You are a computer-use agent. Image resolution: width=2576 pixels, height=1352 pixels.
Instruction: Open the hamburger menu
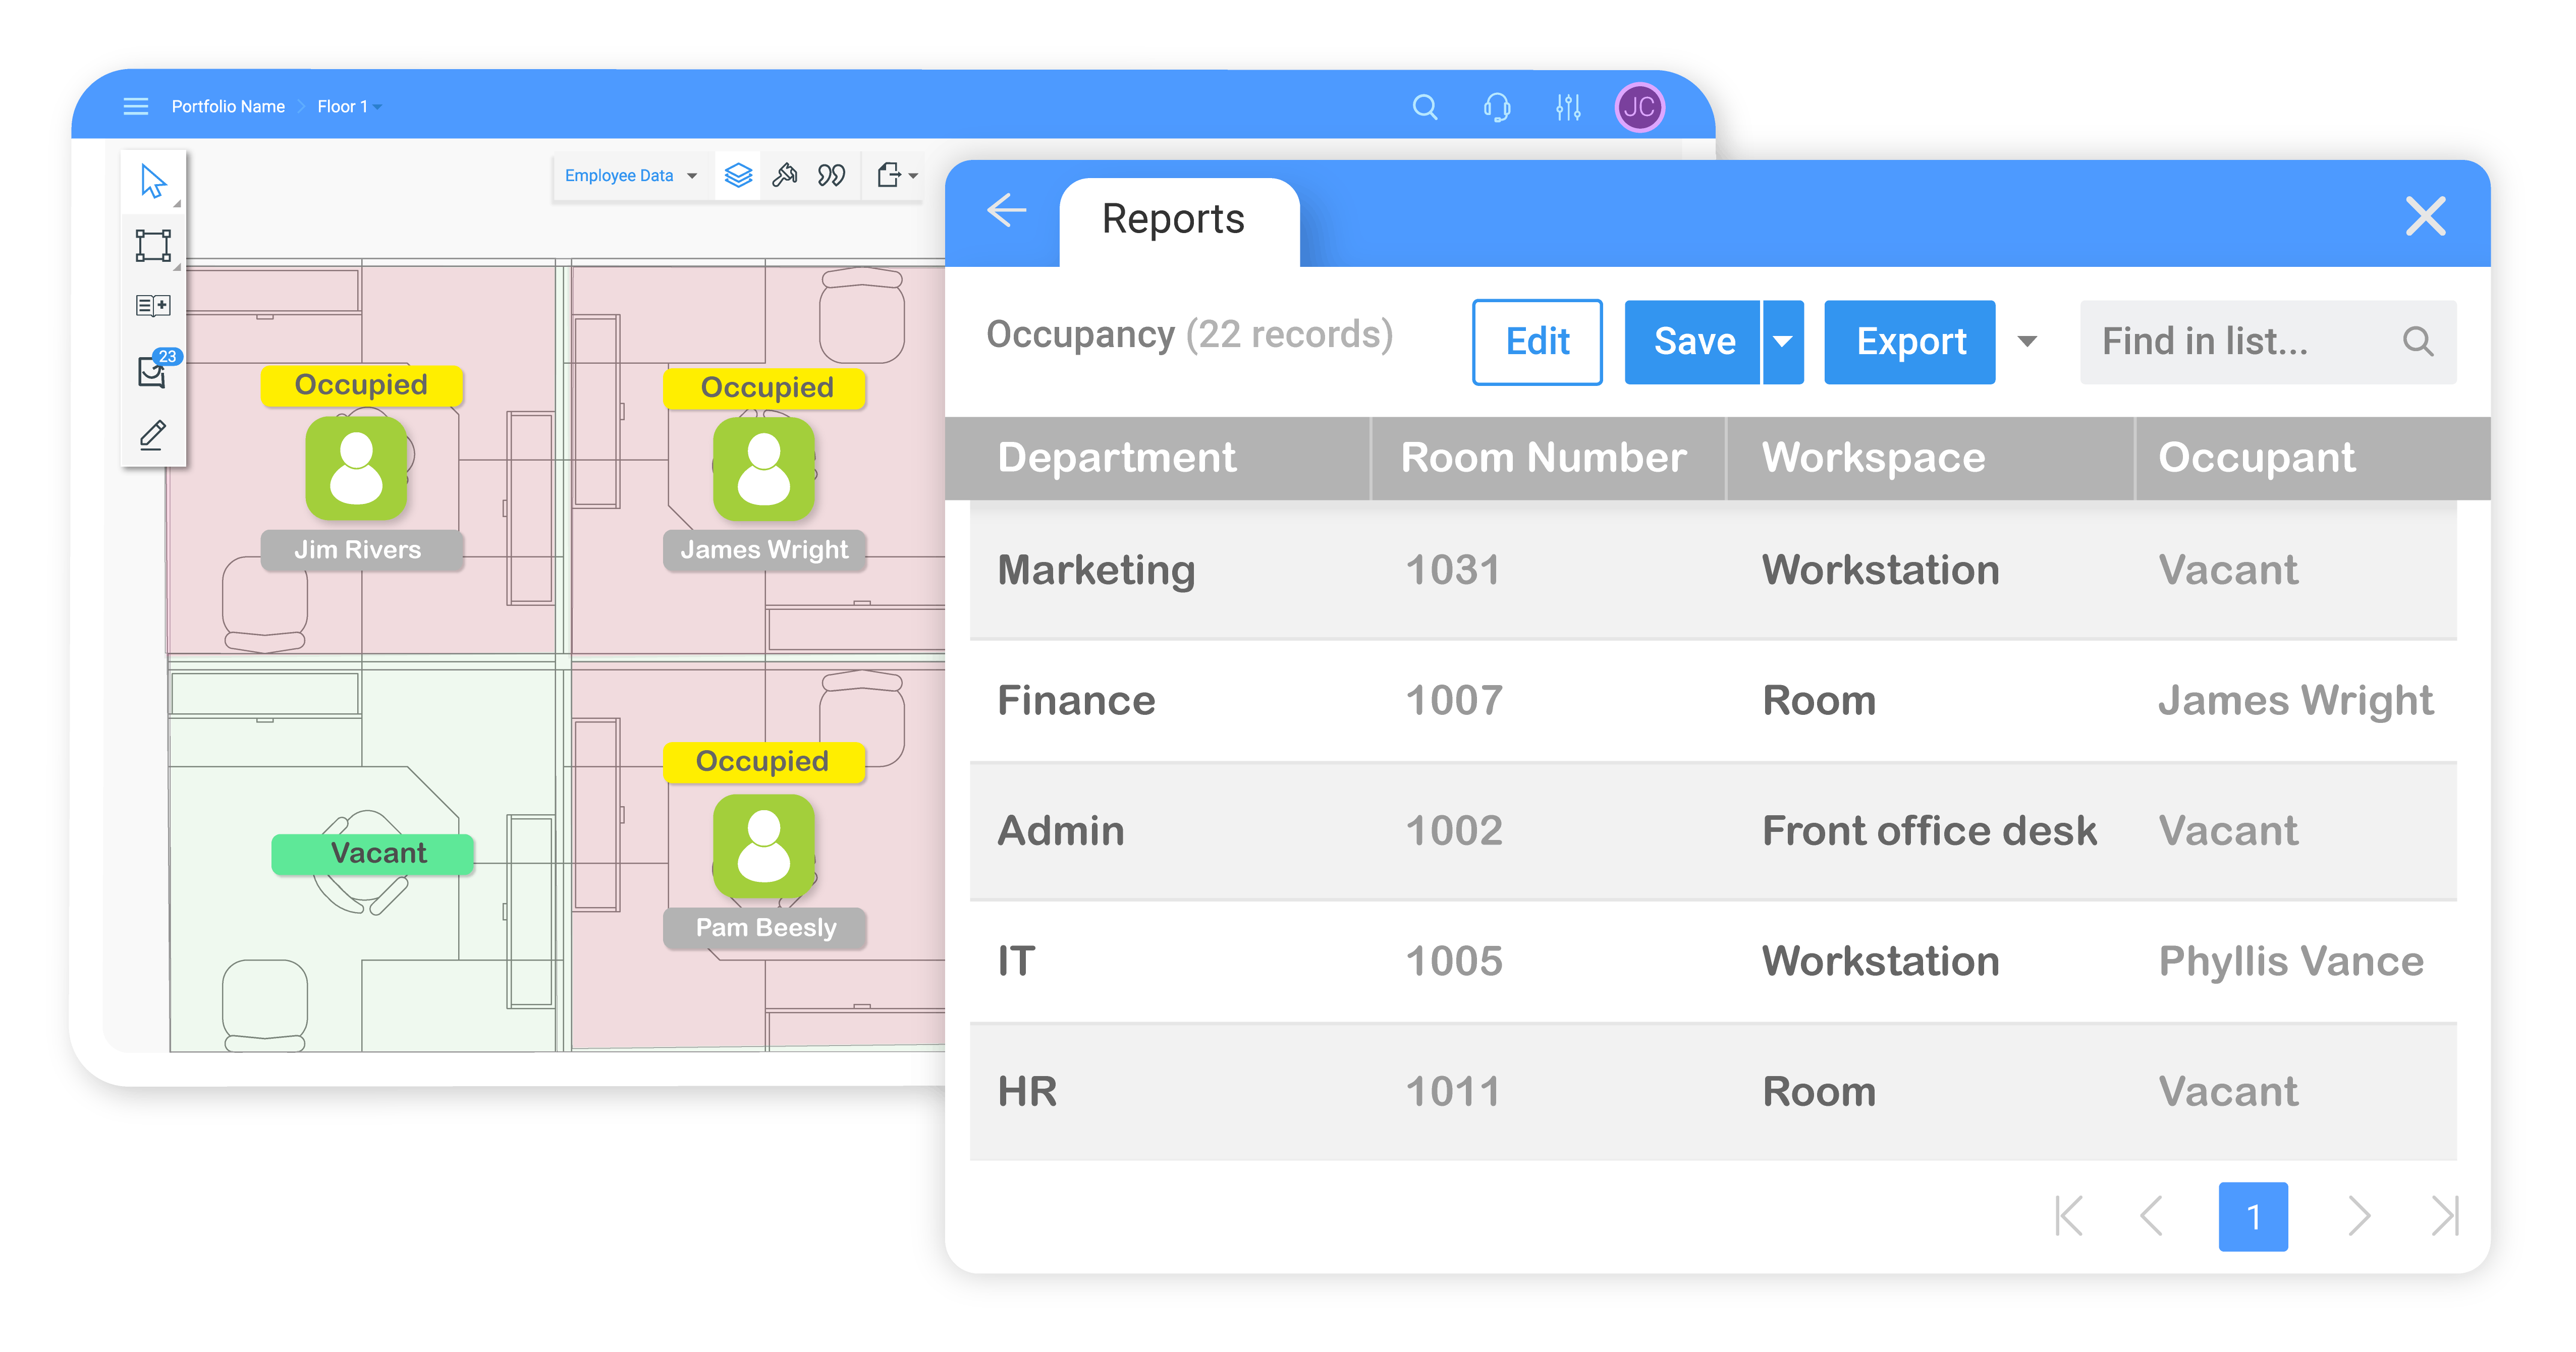tap(136, 107)
